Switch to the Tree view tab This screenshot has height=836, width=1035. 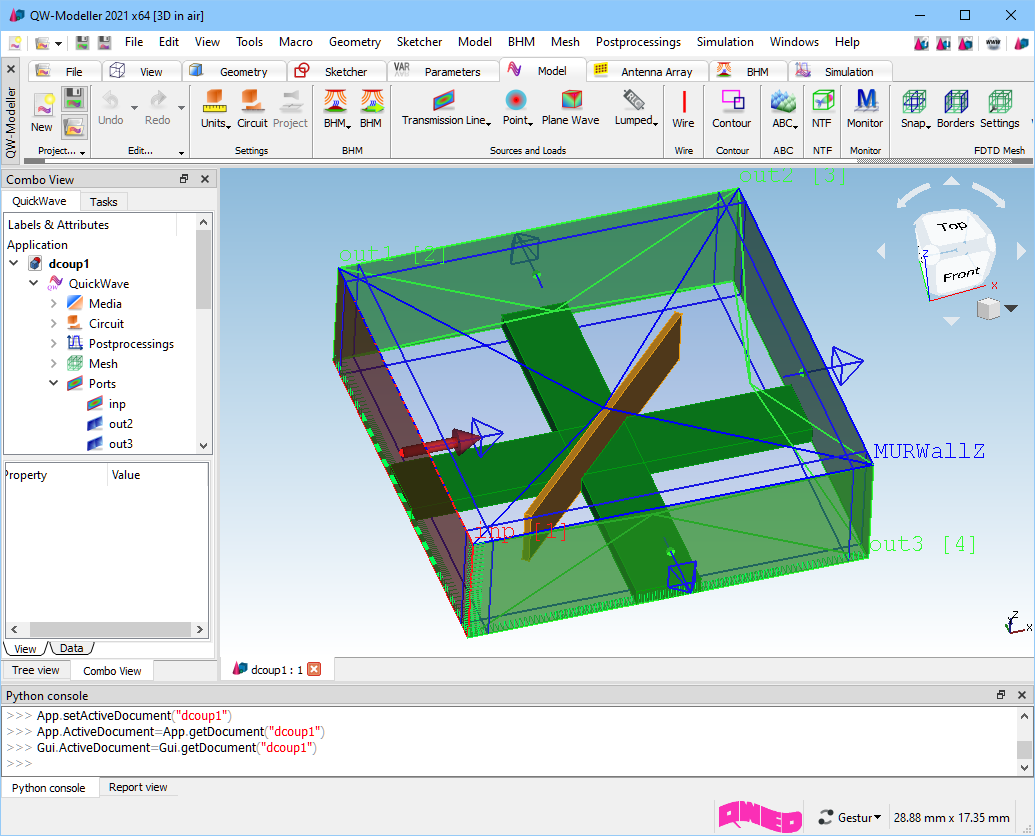point(36,670)
